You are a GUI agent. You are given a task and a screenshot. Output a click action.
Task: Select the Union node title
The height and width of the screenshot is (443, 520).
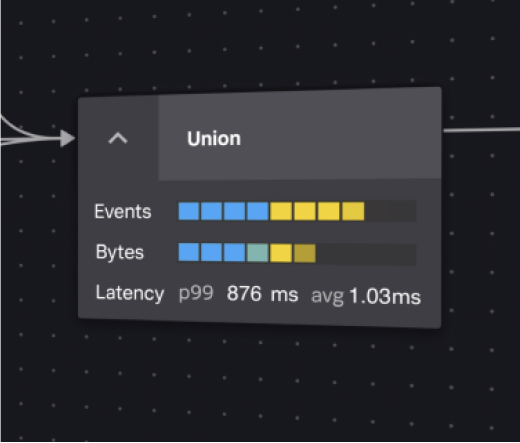(214, 139)
